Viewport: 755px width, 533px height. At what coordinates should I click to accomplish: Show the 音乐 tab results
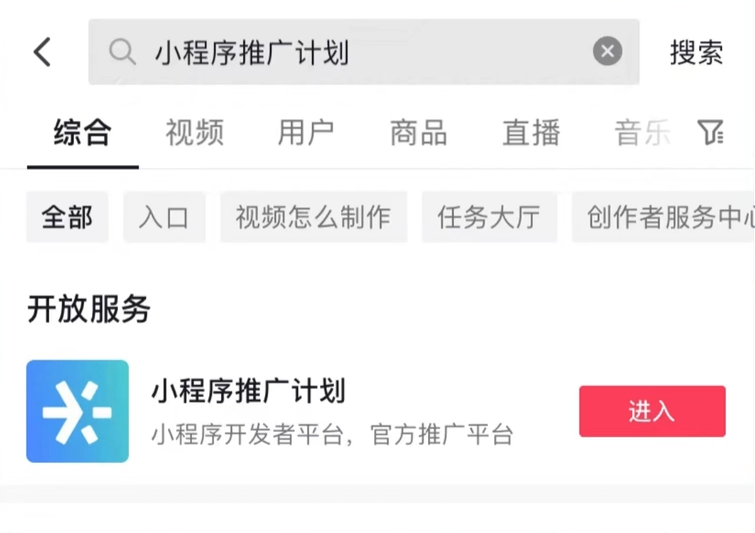(x=641, y=133)
